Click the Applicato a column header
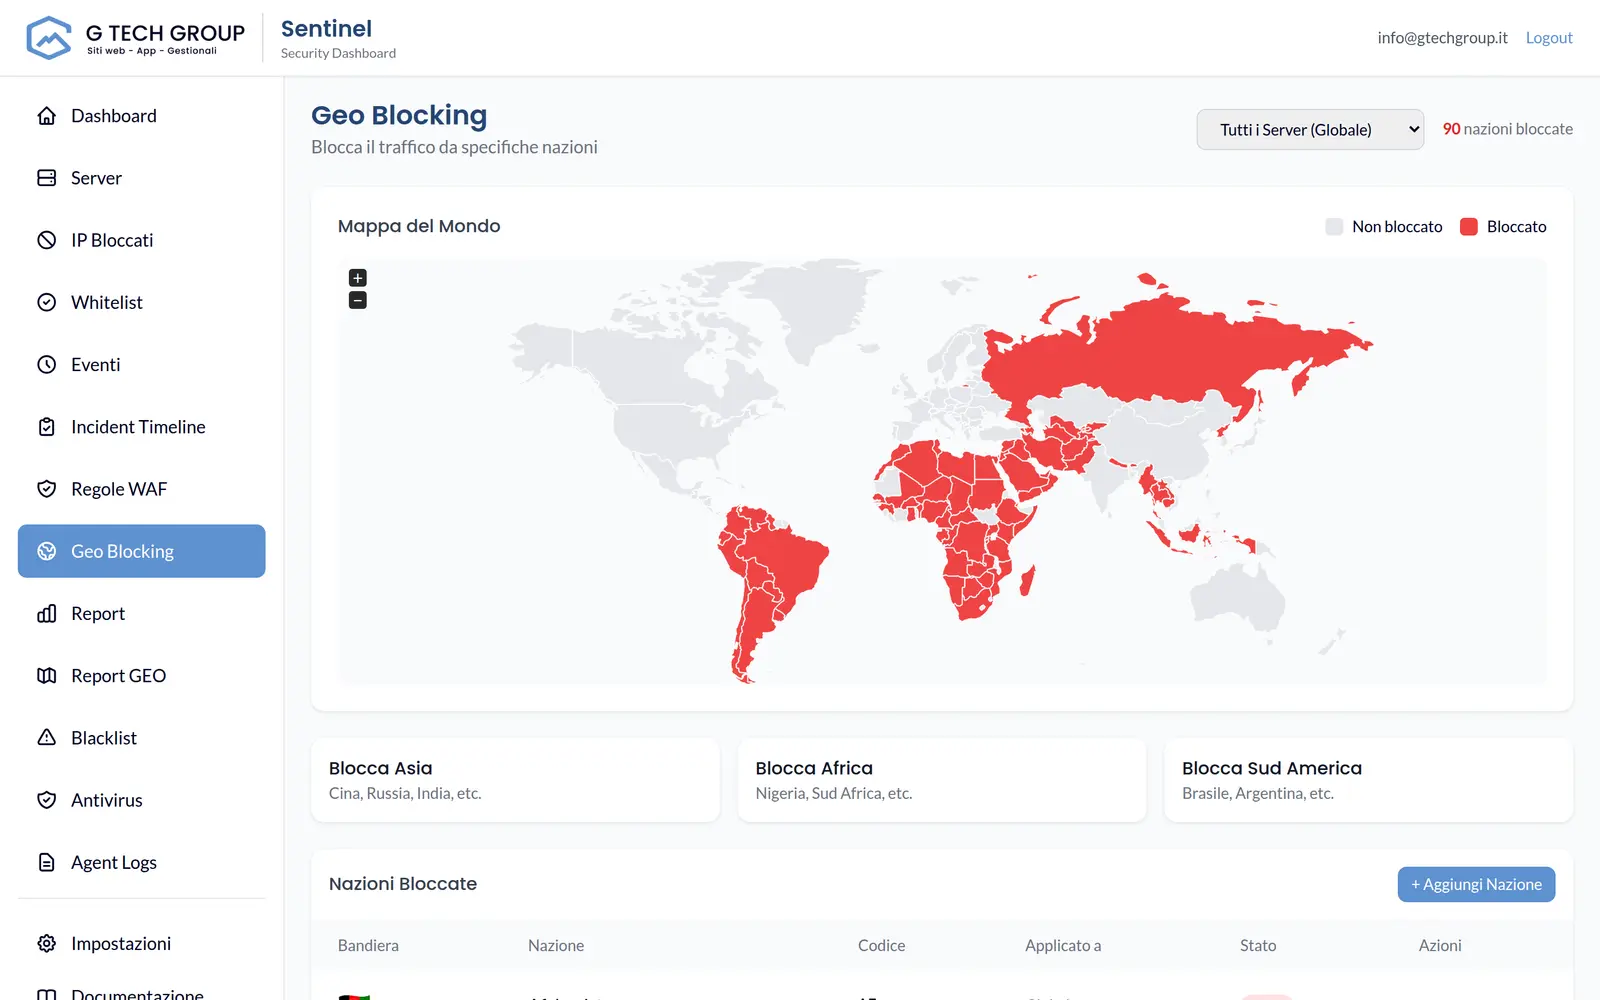The width and height of the screenshot is (1600, 1000). coord(1063,946)
